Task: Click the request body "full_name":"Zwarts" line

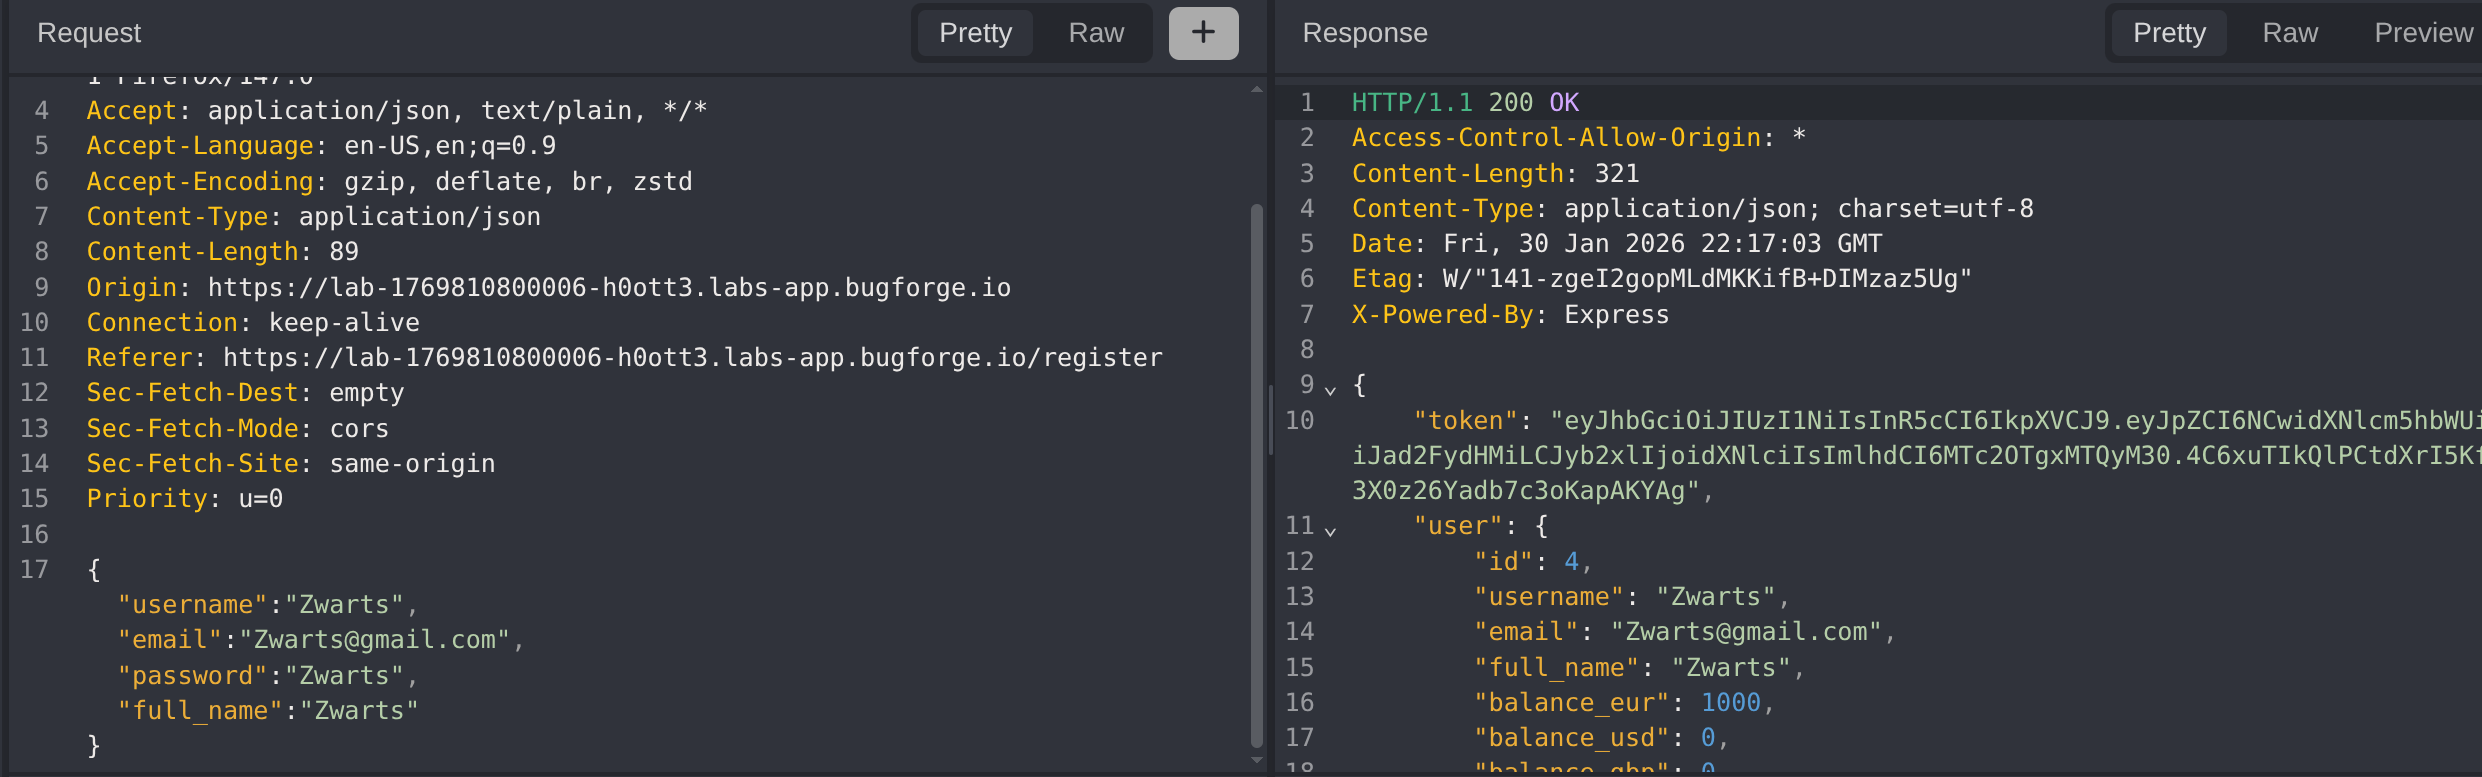Action: 267,710
